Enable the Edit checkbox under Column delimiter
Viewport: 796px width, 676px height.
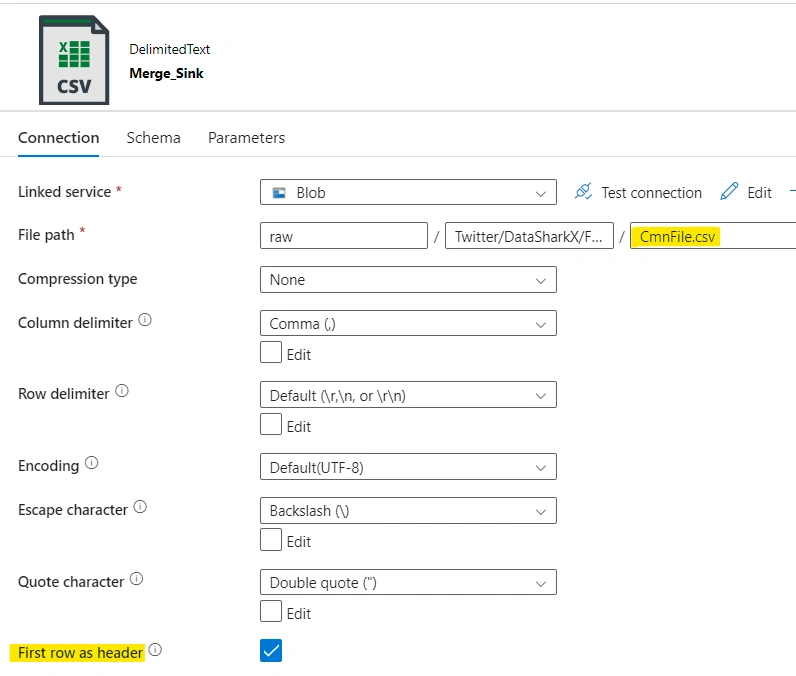coord(271,352)
